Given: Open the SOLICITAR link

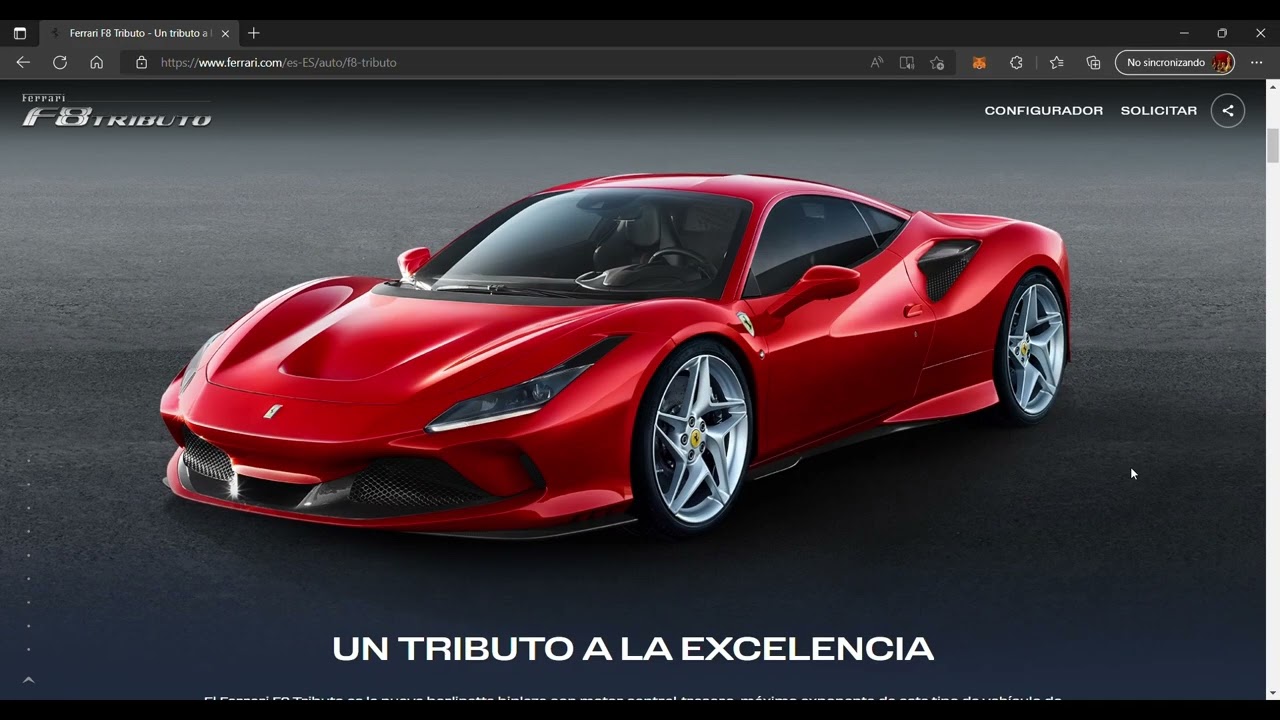Looking at the screenshot, I should (x=1159, y=111).
